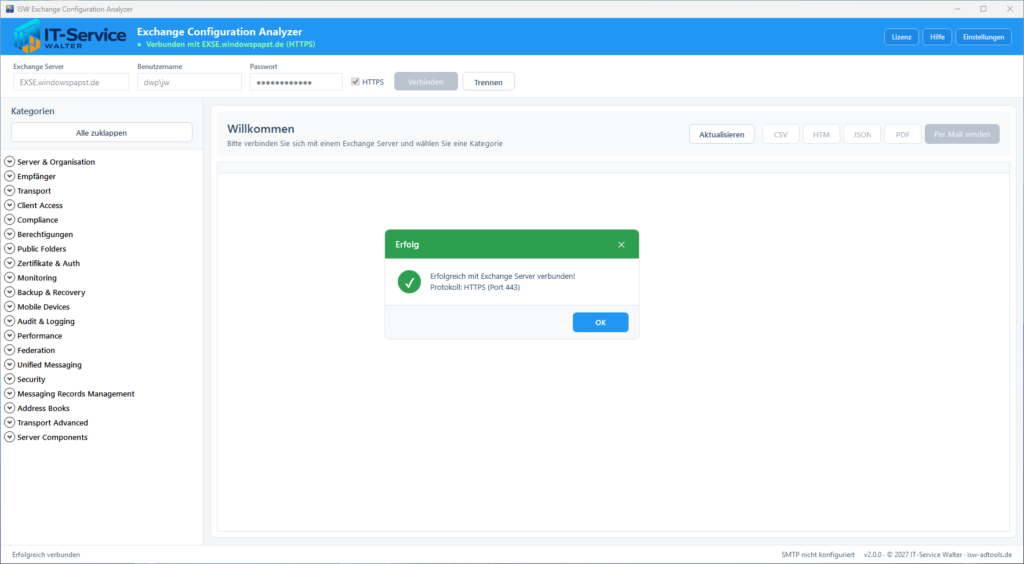Viewport: 1024px width, 564px height.
Task: Click the IT-Service Walter logo
Action: [69, 37]
